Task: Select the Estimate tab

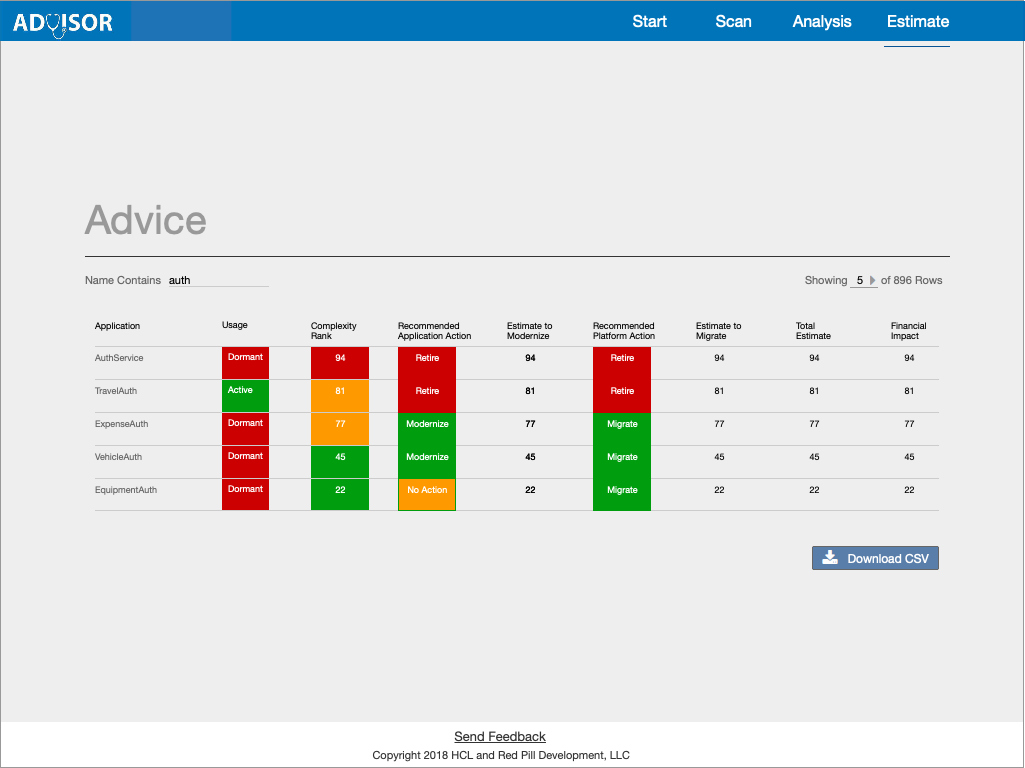Action: click(x=917, y=21)
